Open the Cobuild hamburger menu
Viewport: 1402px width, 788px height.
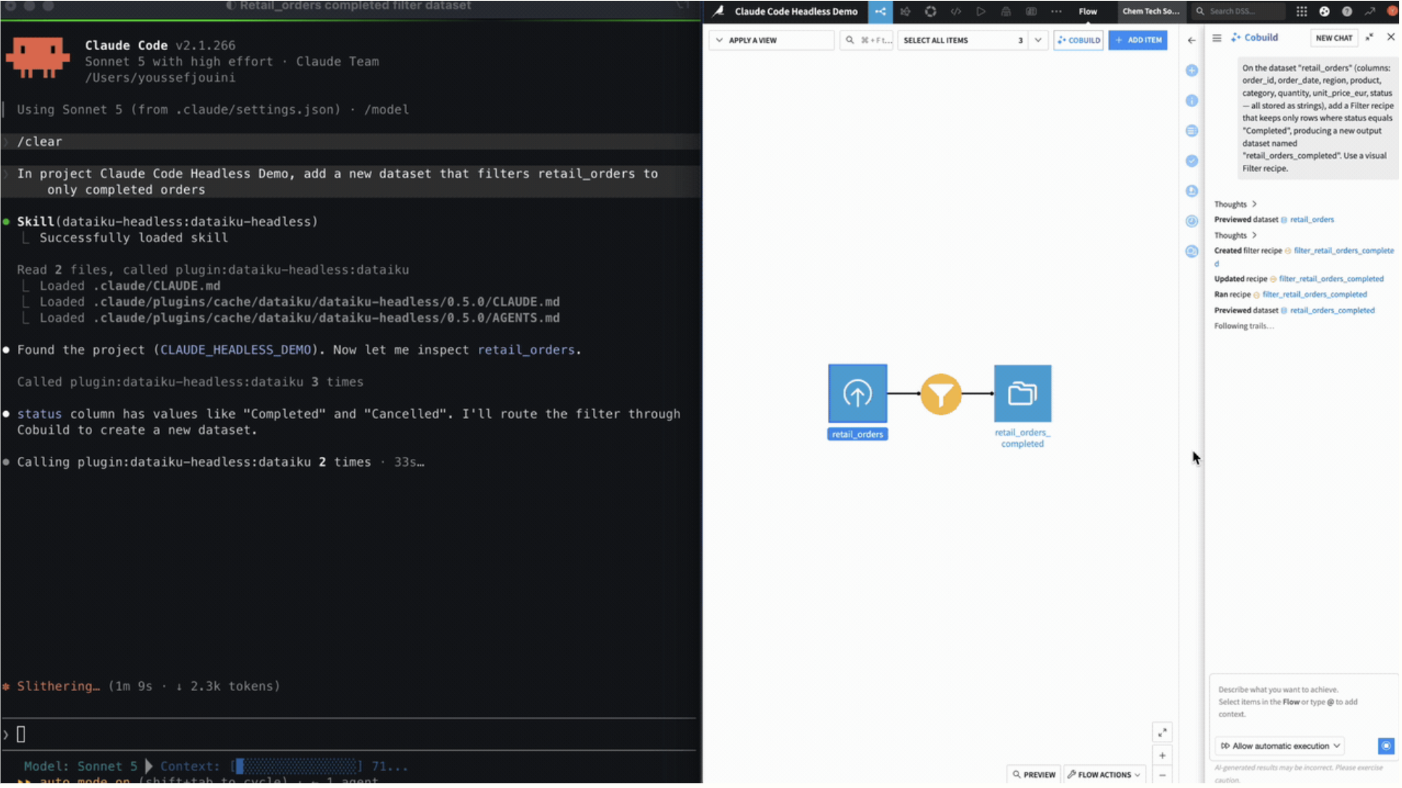(1217, 38)
